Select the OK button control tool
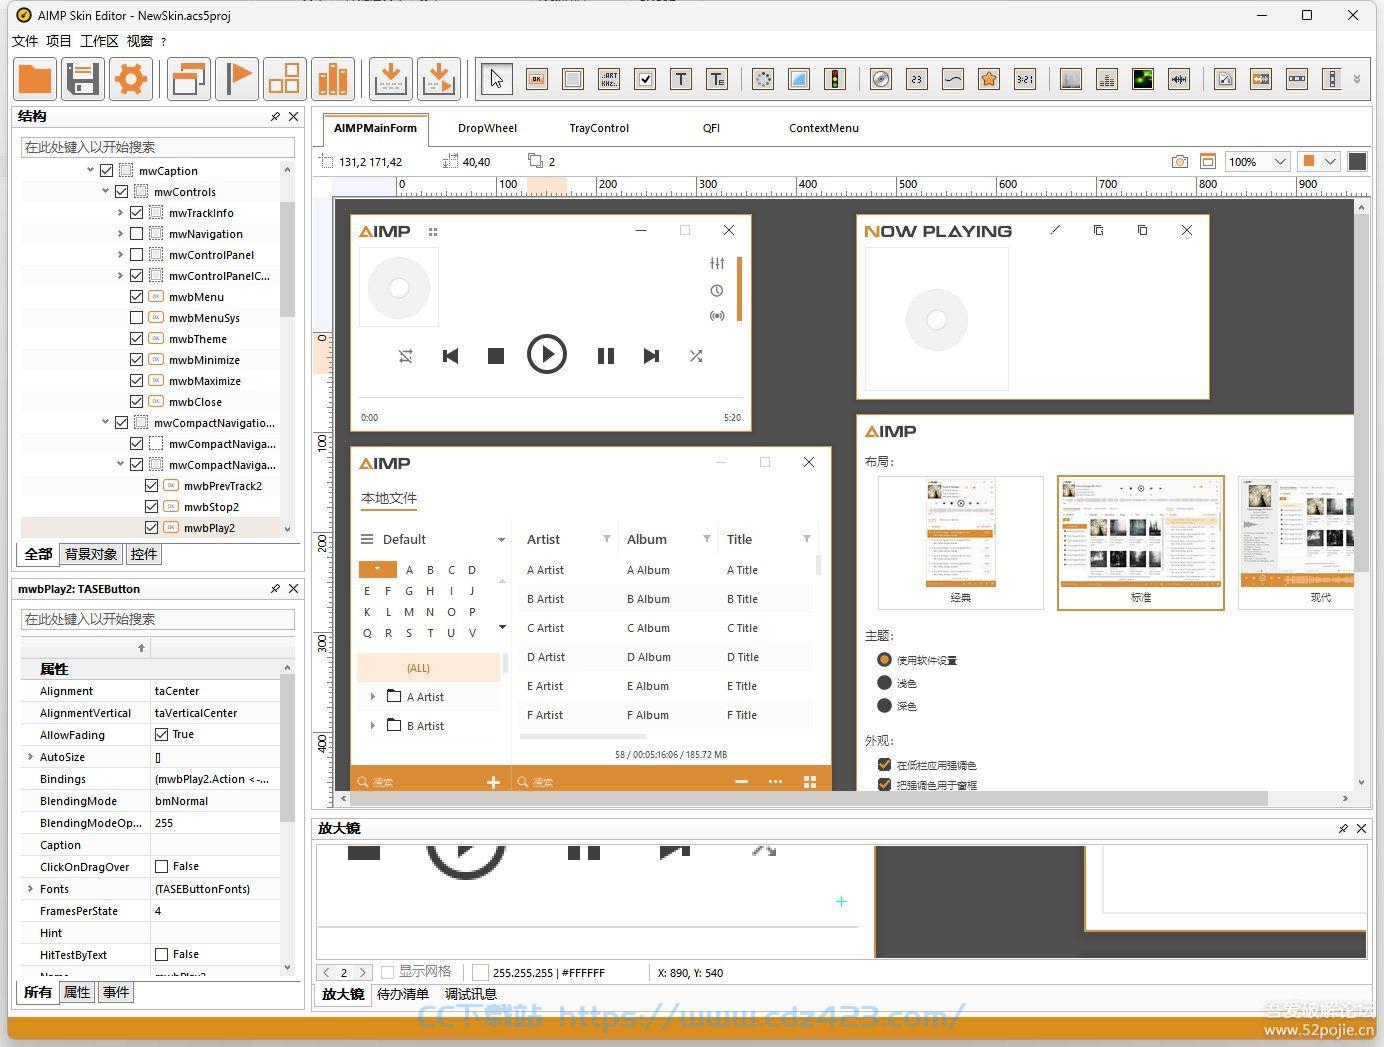 coord(537,79)
